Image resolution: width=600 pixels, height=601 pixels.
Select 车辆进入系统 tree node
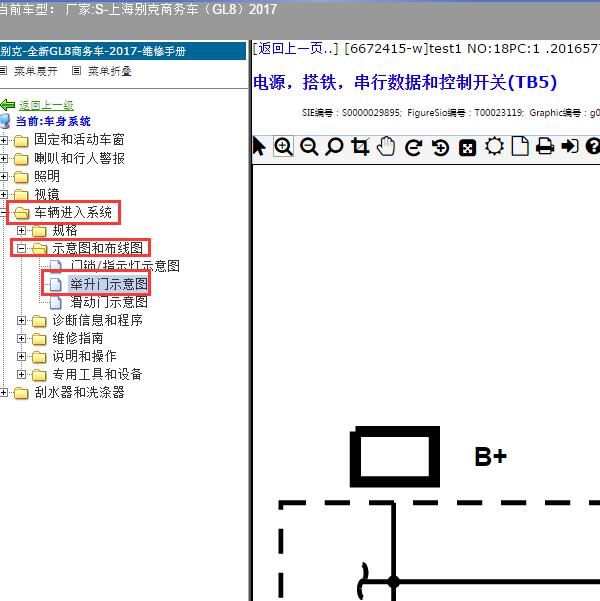click(x=73, y=212)
